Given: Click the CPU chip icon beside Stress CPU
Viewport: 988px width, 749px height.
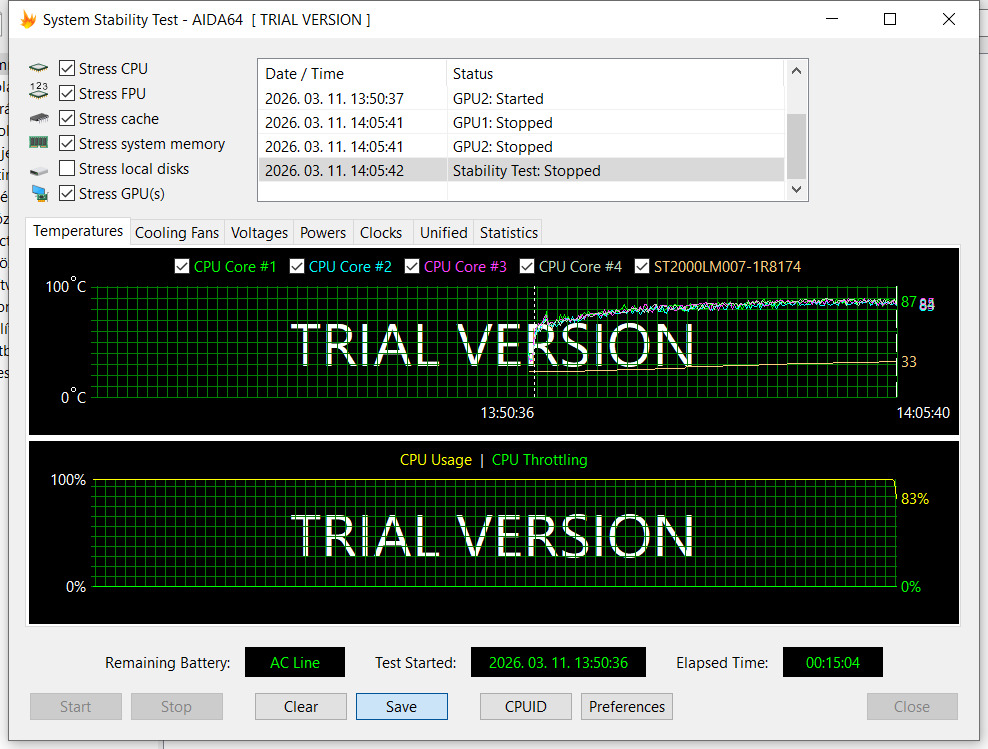Looking at the screenshot, I should 38,67.
